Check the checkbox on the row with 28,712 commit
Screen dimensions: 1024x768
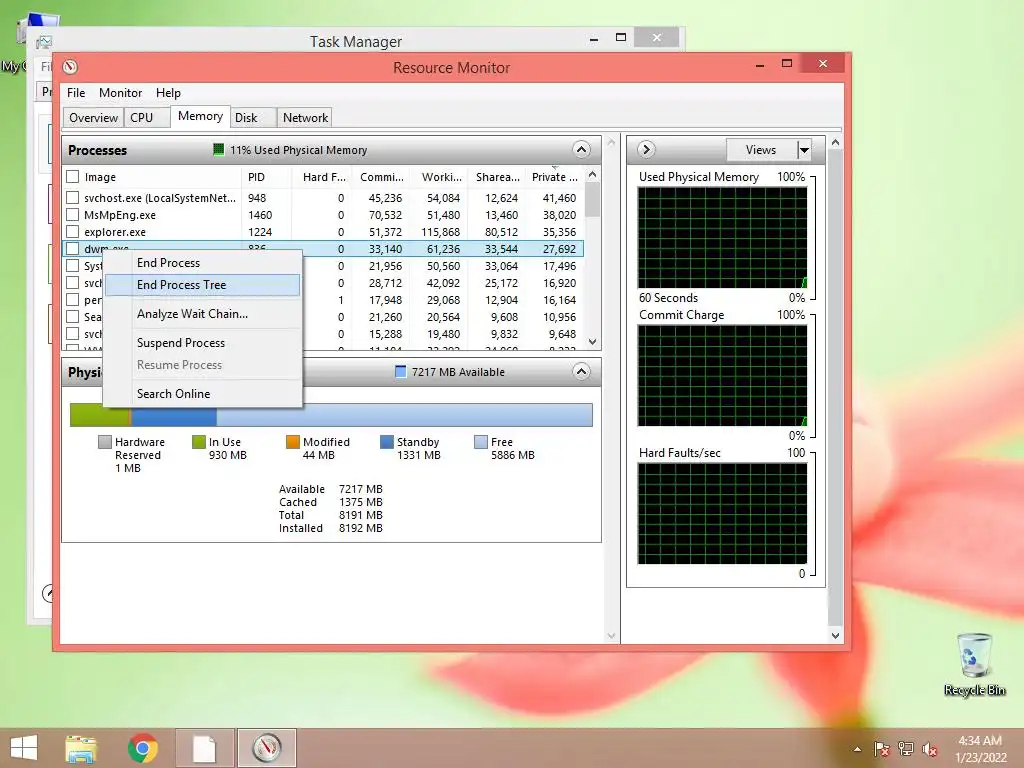72,282
